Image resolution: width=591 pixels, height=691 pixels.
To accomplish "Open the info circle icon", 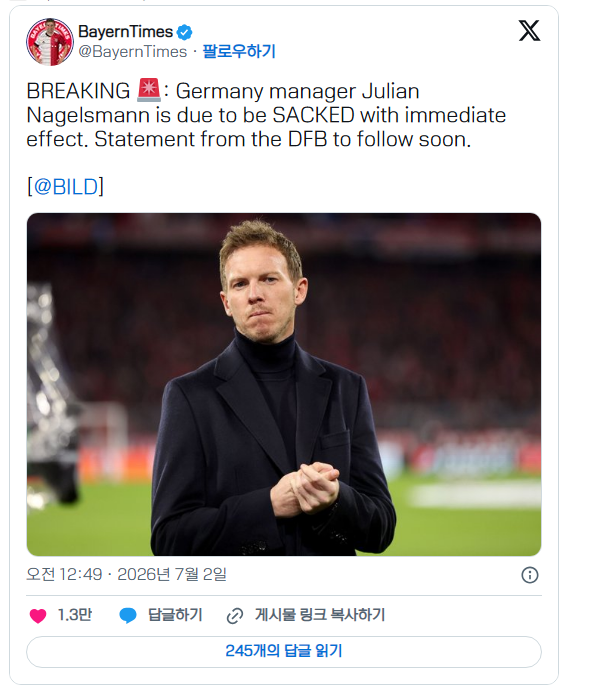I will coord(530,575).
